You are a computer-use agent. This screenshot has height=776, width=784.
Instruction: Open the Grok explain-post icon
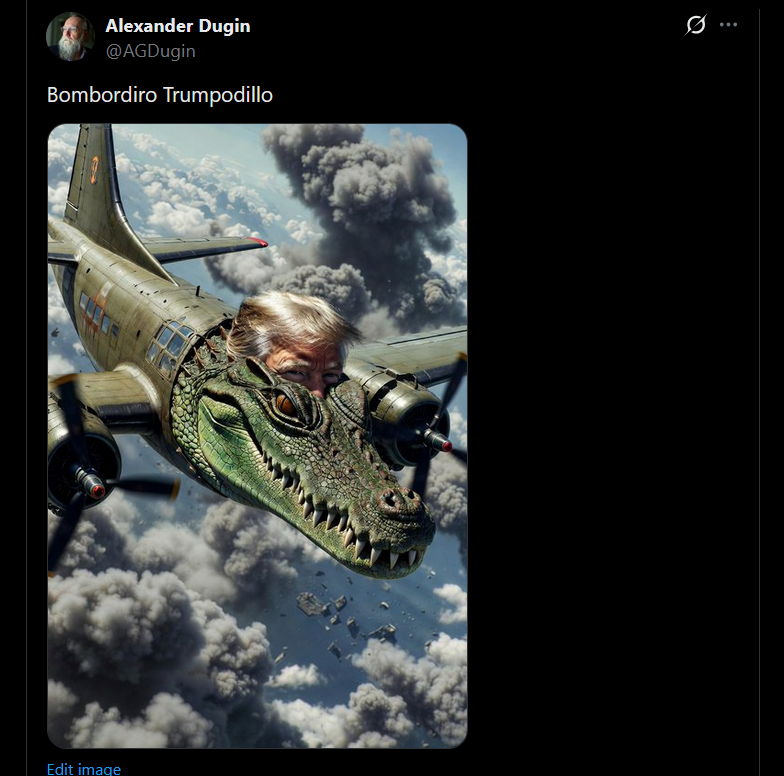(x=696, y=24)
